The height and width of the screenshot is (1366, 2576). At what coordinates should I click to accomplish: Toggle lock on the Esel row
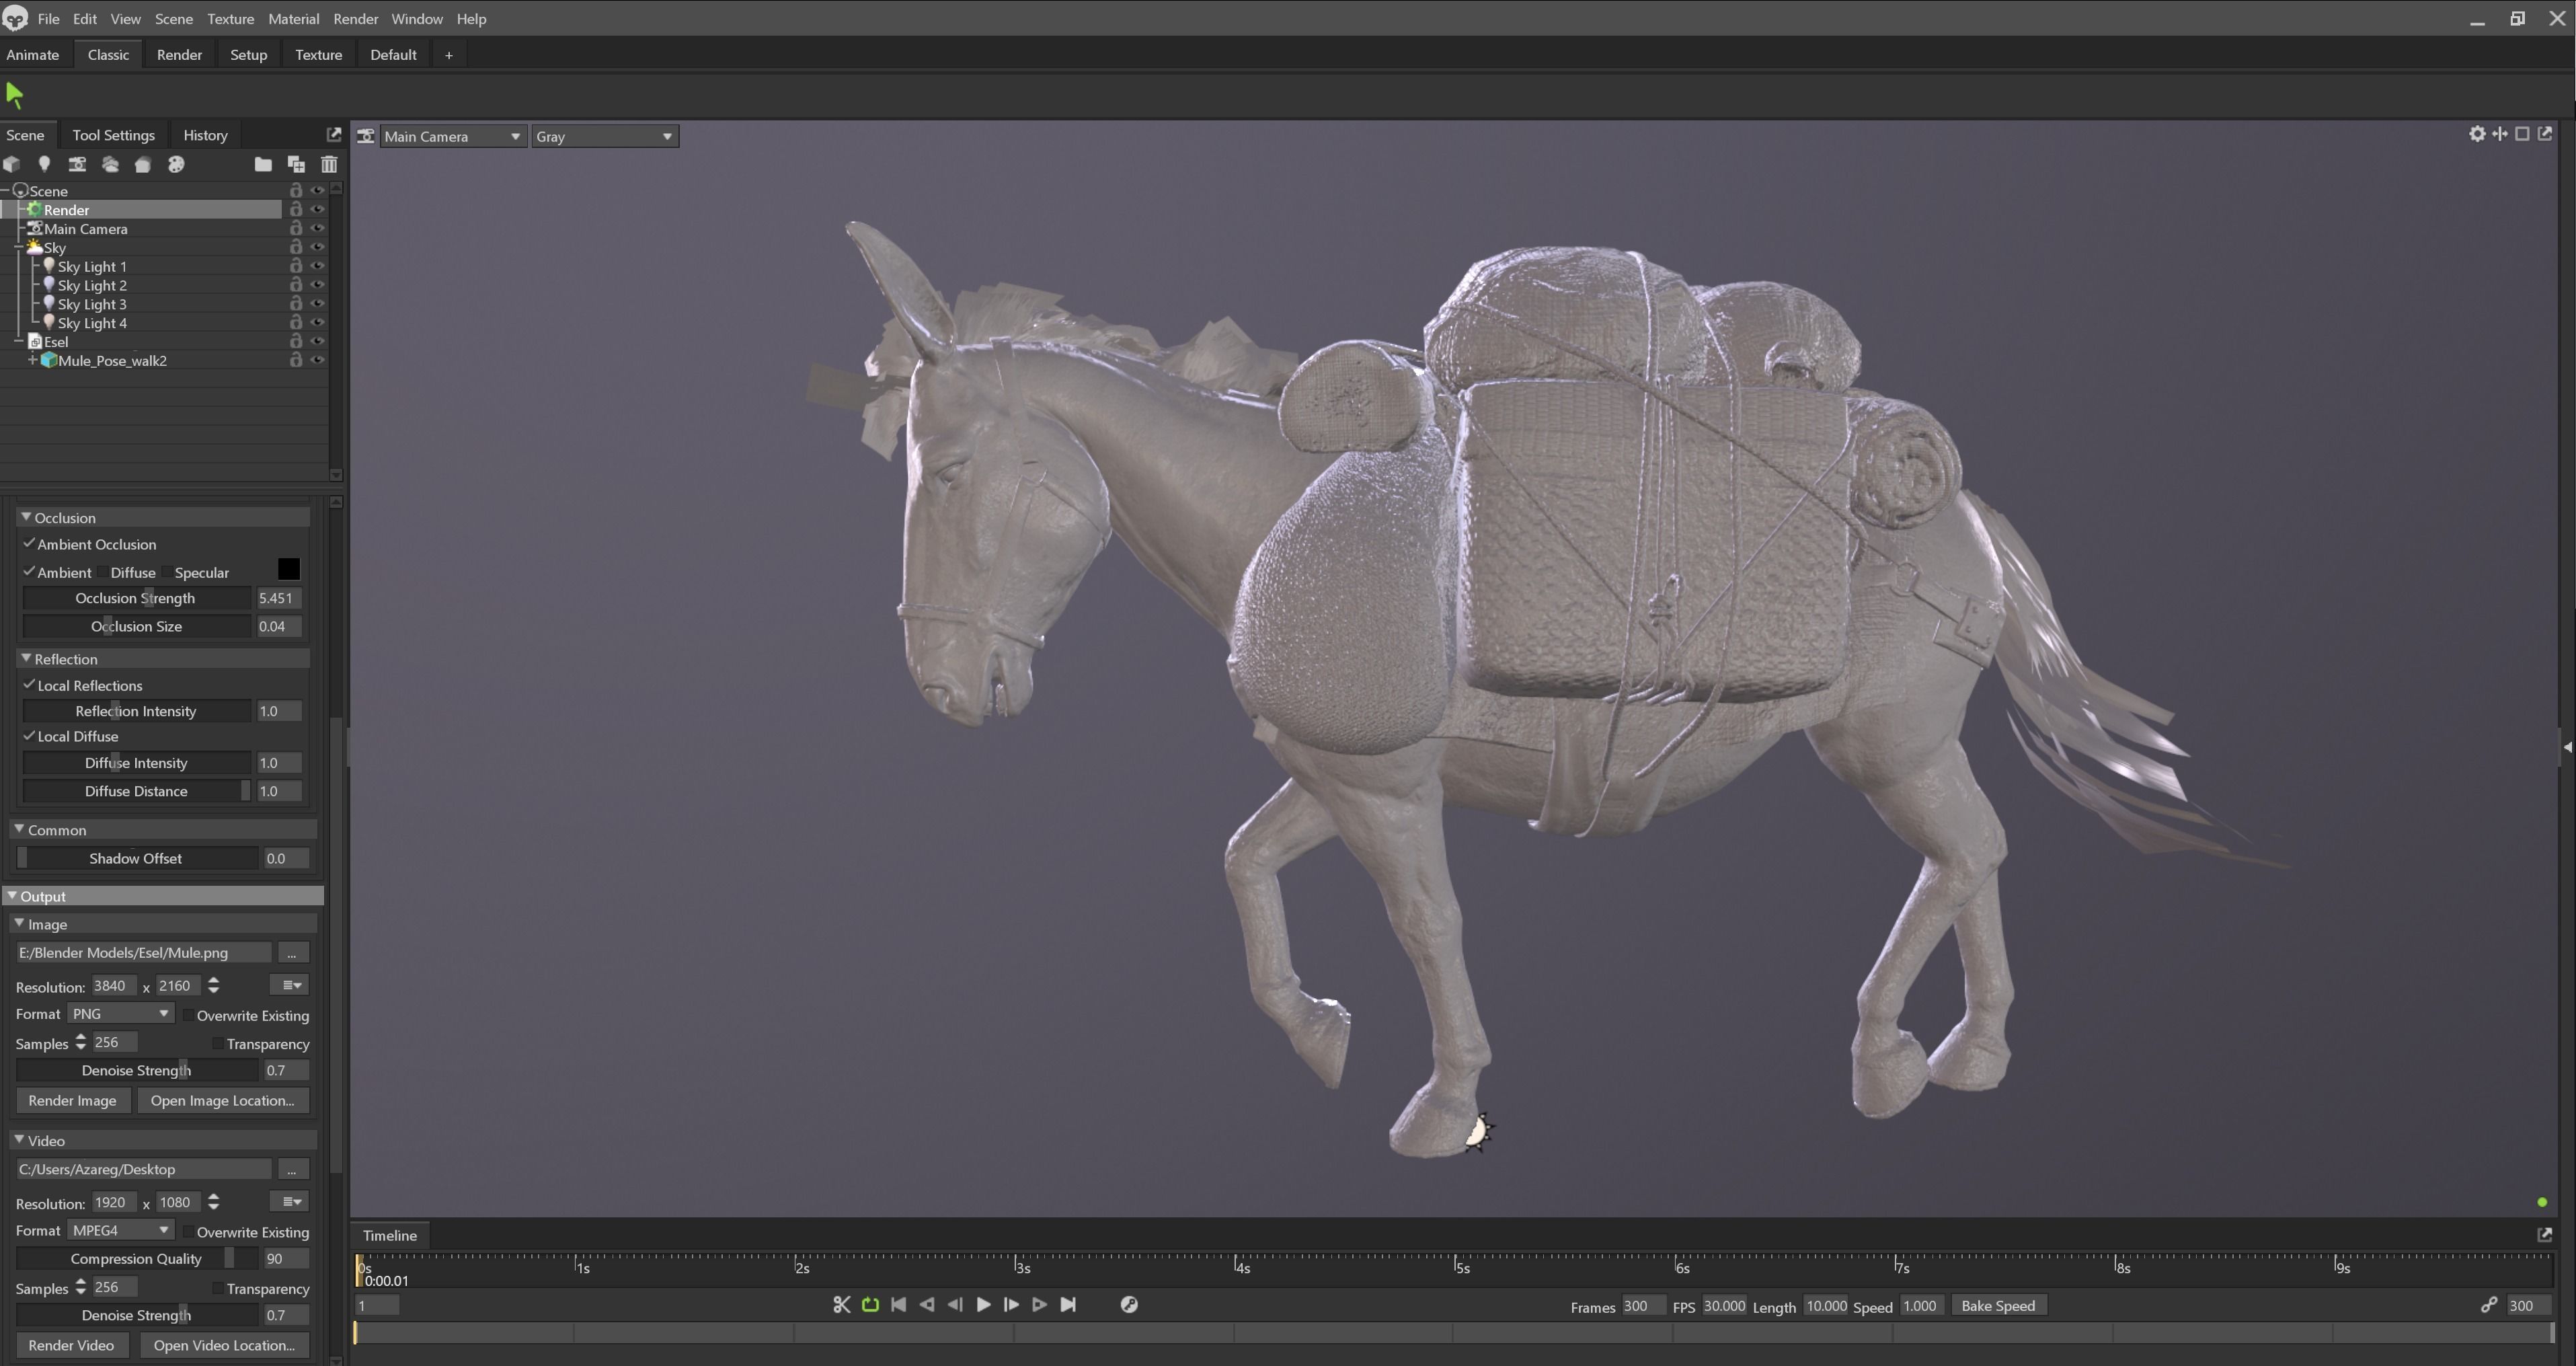[x=296, y=341]
